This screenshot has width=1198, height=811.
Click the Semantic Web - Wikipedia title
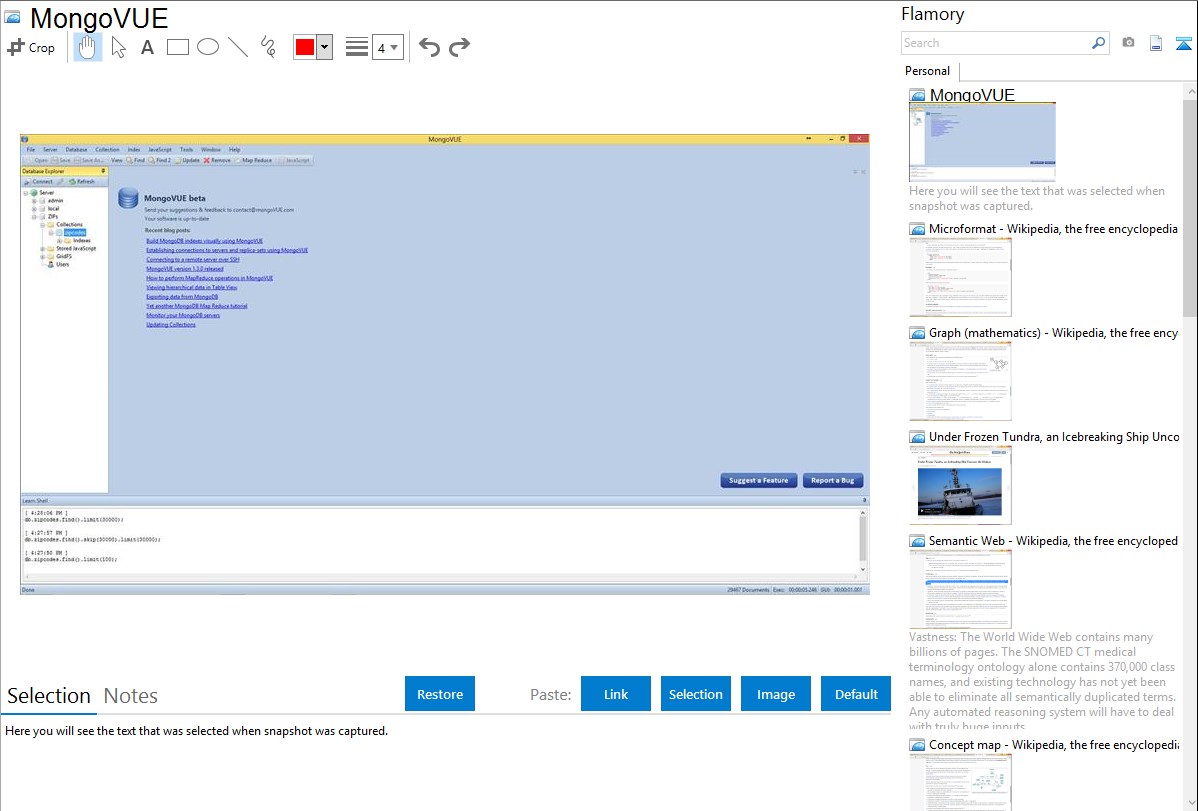1053,540
